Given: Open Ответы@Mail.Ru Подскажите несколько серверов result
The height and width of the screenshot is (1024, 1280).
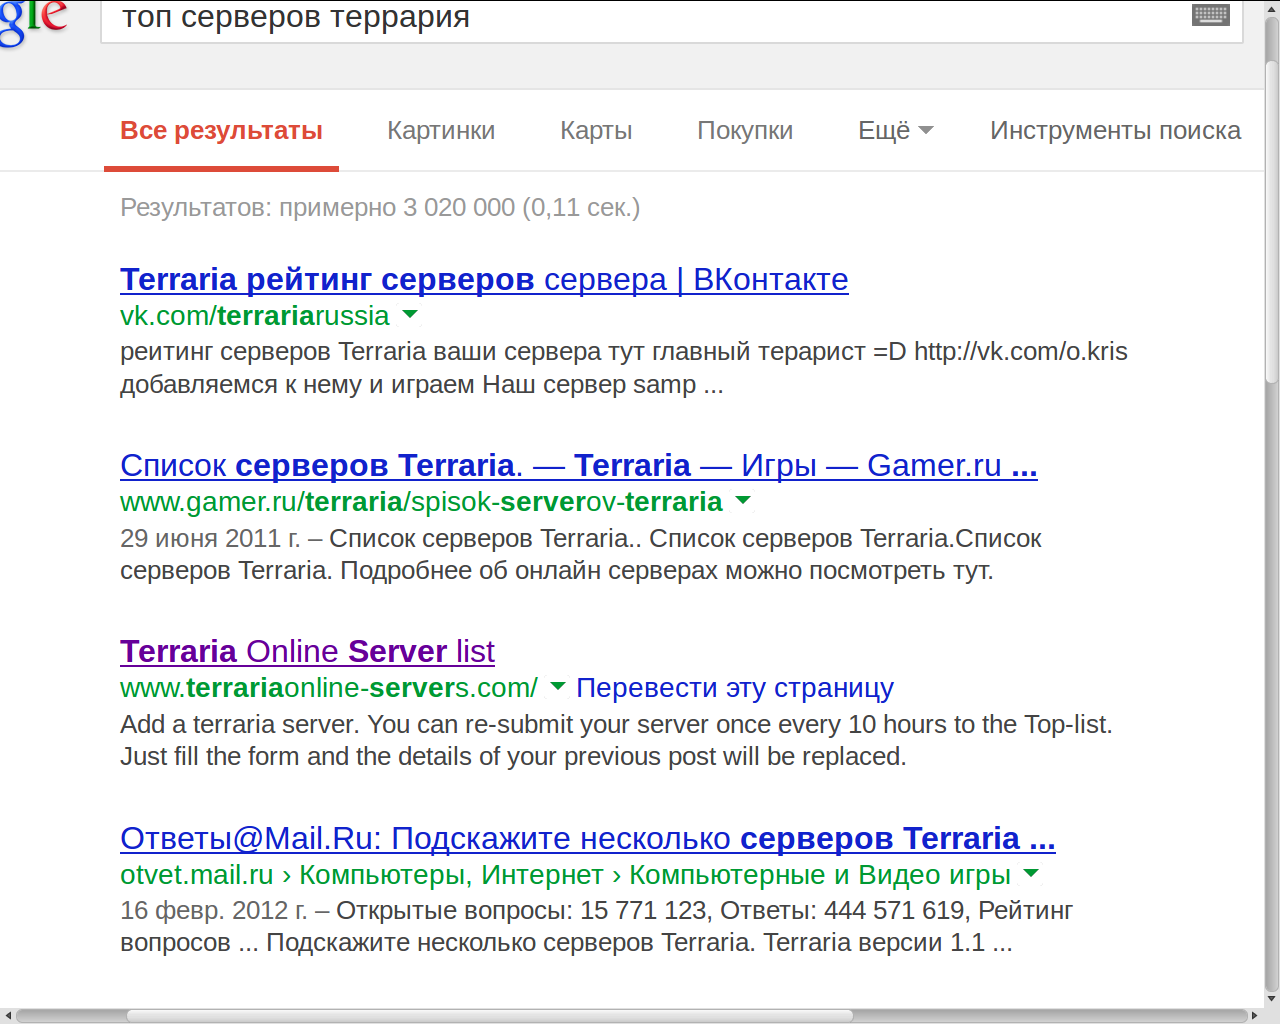Looking at the screenshot, I should click(588, 838).
